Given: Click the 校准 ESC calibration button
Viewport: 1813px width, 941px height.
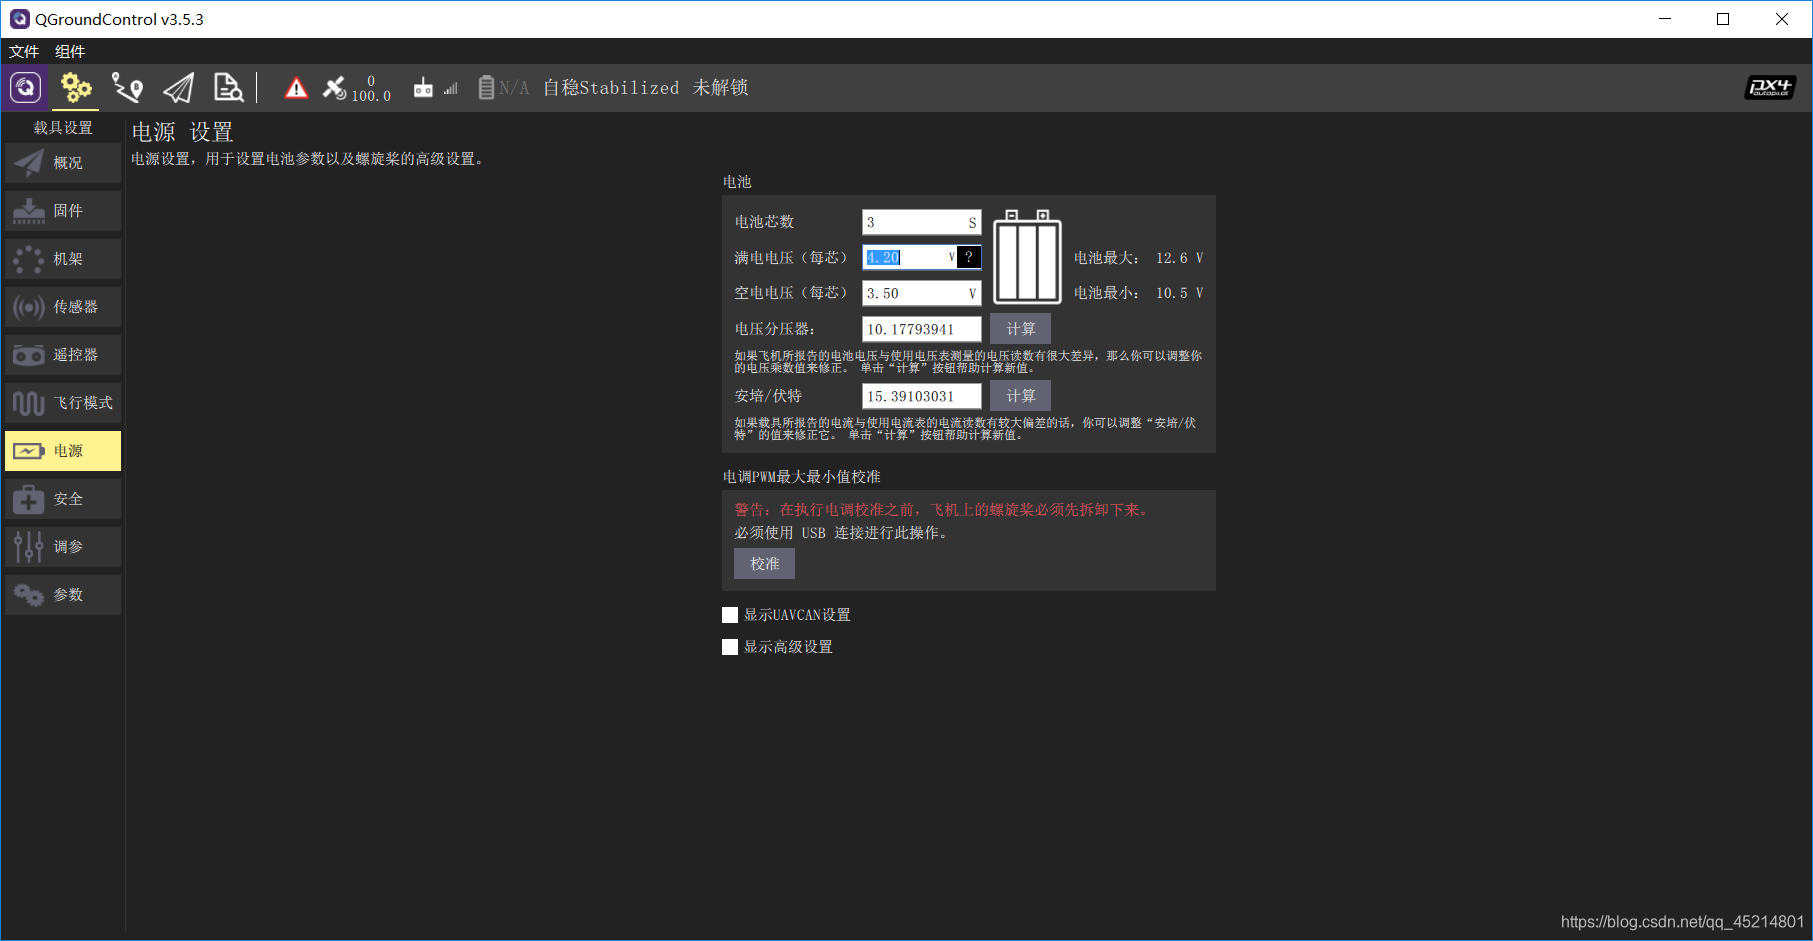Looking at the screenshot, I should click(764, 564).
